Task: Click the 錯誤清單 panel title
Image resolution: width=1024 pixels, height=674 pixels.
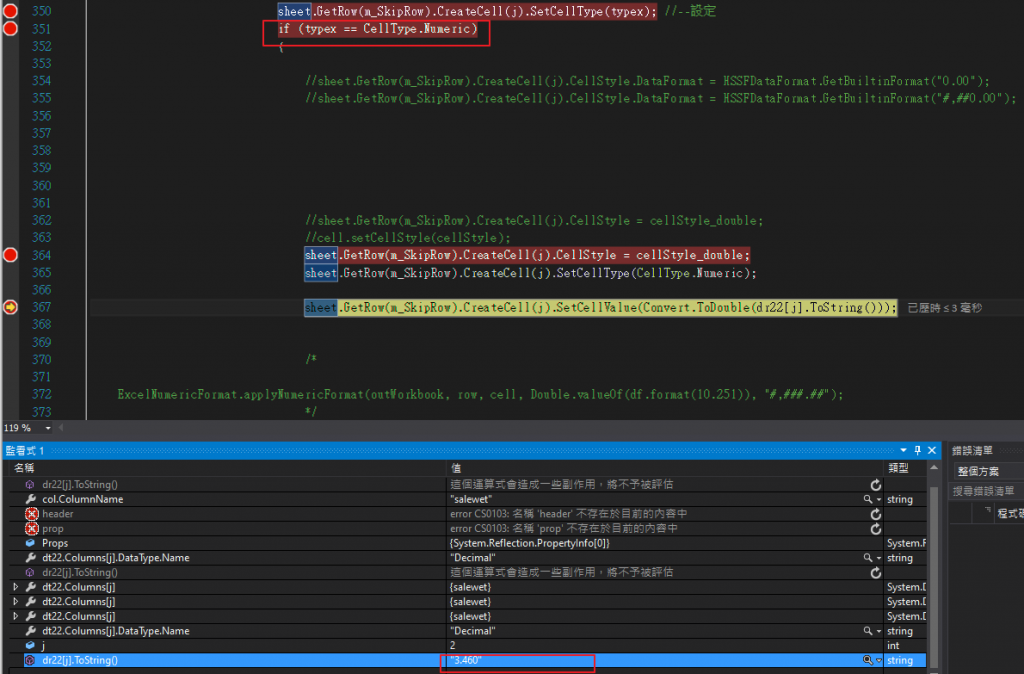Action: click(x=972, y=450)
